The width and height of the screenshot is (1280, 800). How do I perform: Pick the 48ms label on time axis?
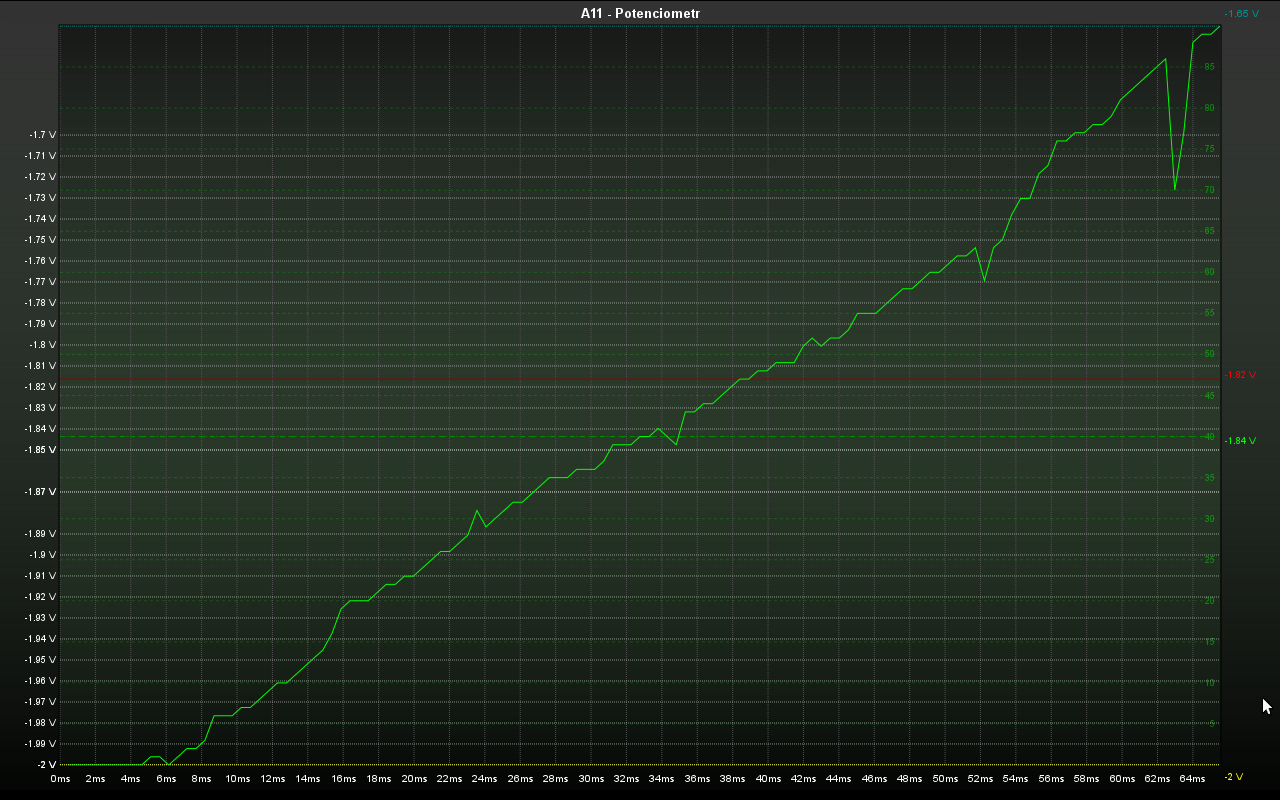coord(909,779)
